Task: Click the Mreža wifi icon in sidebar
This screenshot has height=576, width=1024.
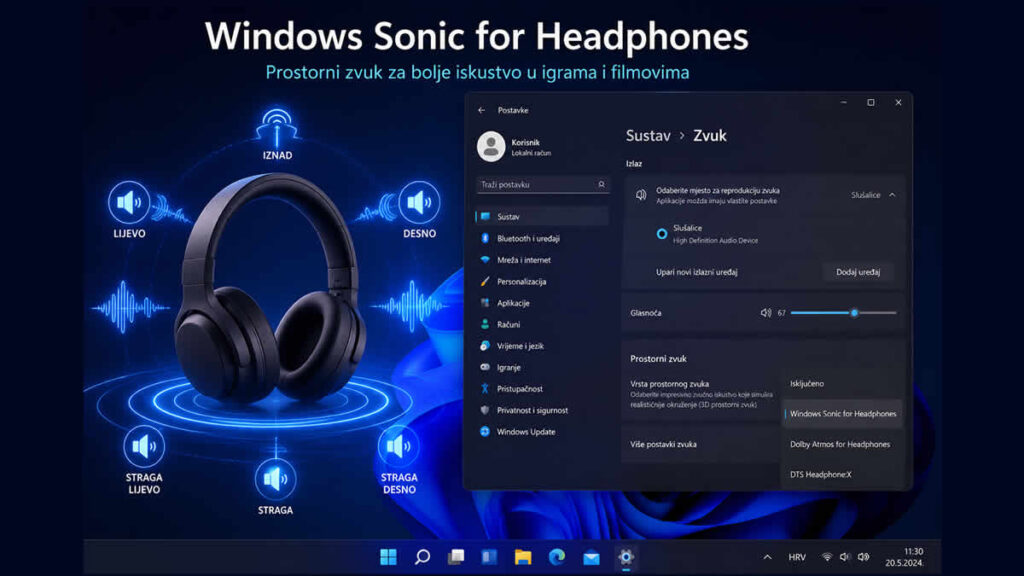Action: [485, 260]
